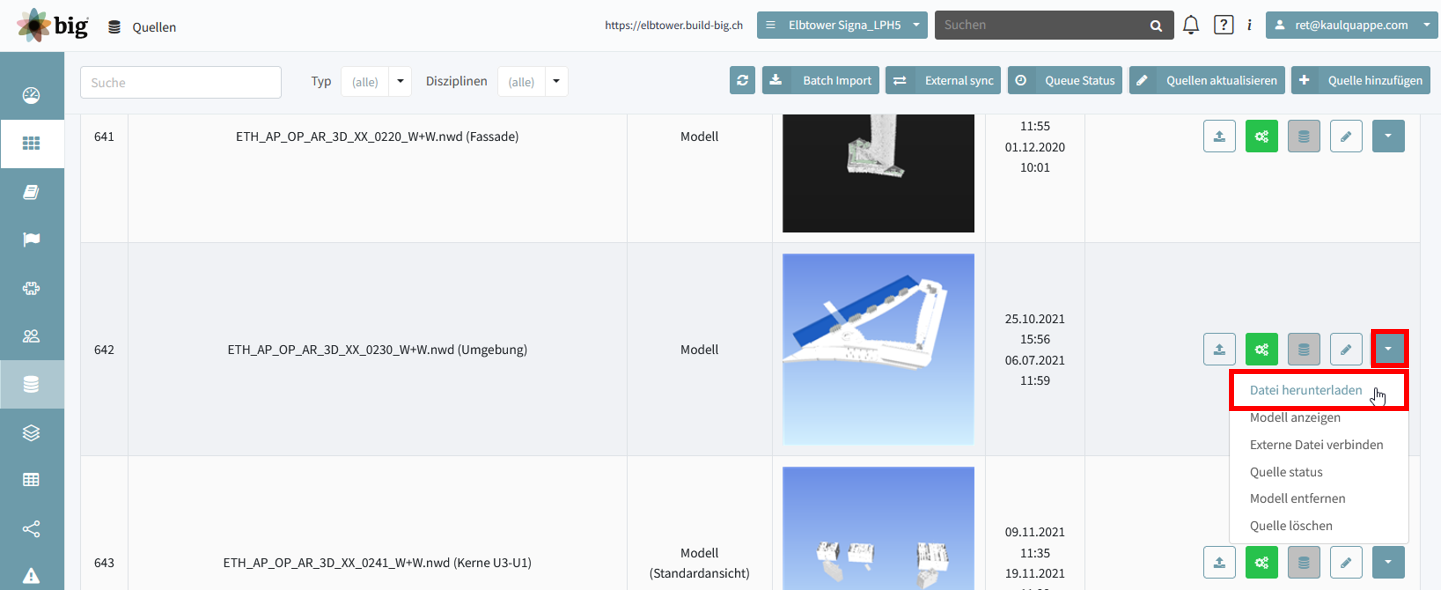Choose Modell entfernen menu entry
This screenshot has height=590, width=1441.
tap(1297, 498)
